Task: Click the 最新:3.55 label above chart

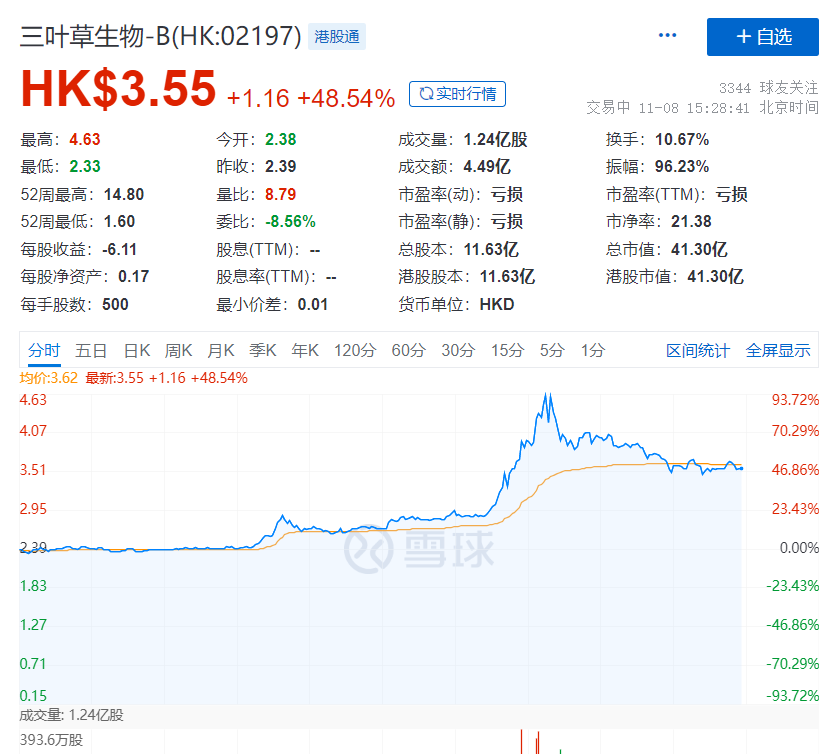Action: click(115, 378)
